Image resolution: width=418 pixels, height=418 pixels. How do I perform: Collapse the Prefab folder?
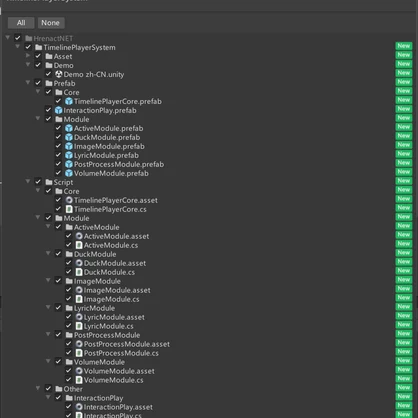point(28,83)
